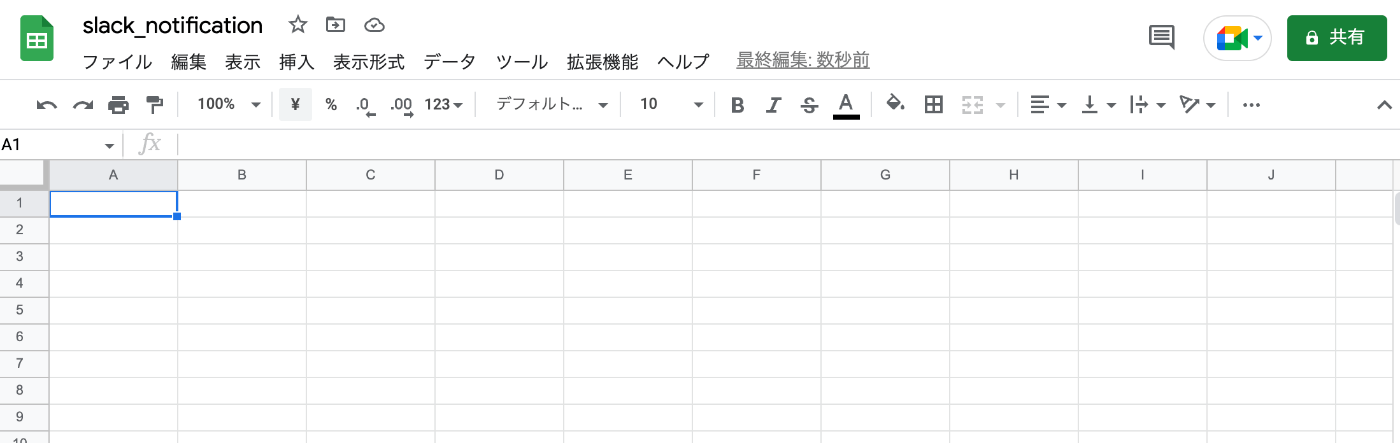Open the comment history icon
The image size is (1400, 443).
(1161, 38)
